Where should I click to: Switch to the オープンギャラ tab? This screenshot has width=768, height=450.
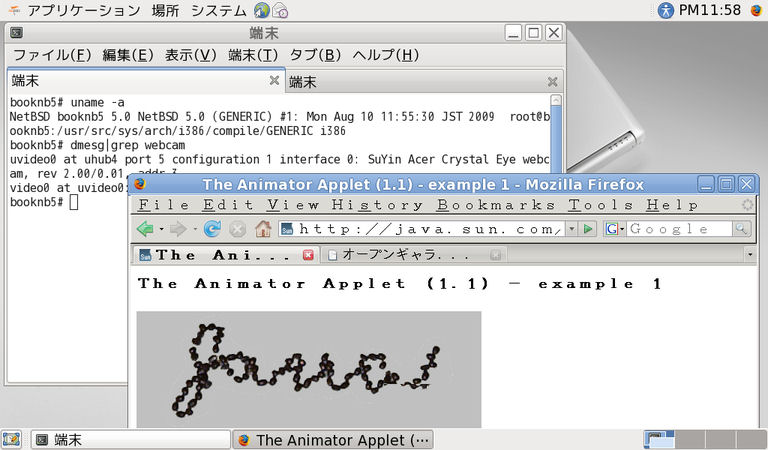pyautogui.click(x=414, y=255)
